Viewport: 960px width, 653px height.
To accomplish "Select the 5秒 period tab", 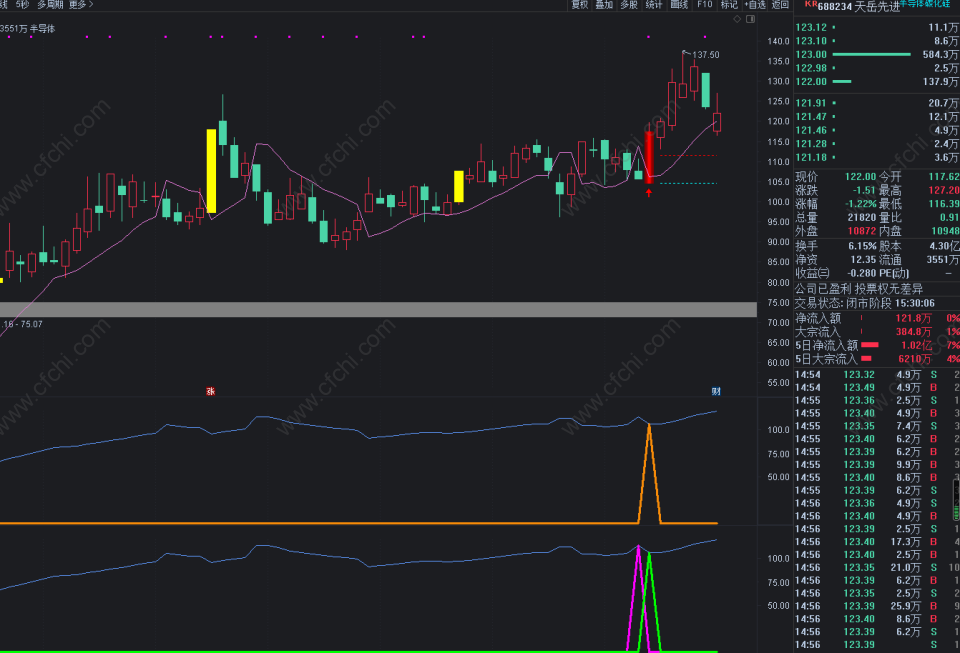I will (22, 4).
